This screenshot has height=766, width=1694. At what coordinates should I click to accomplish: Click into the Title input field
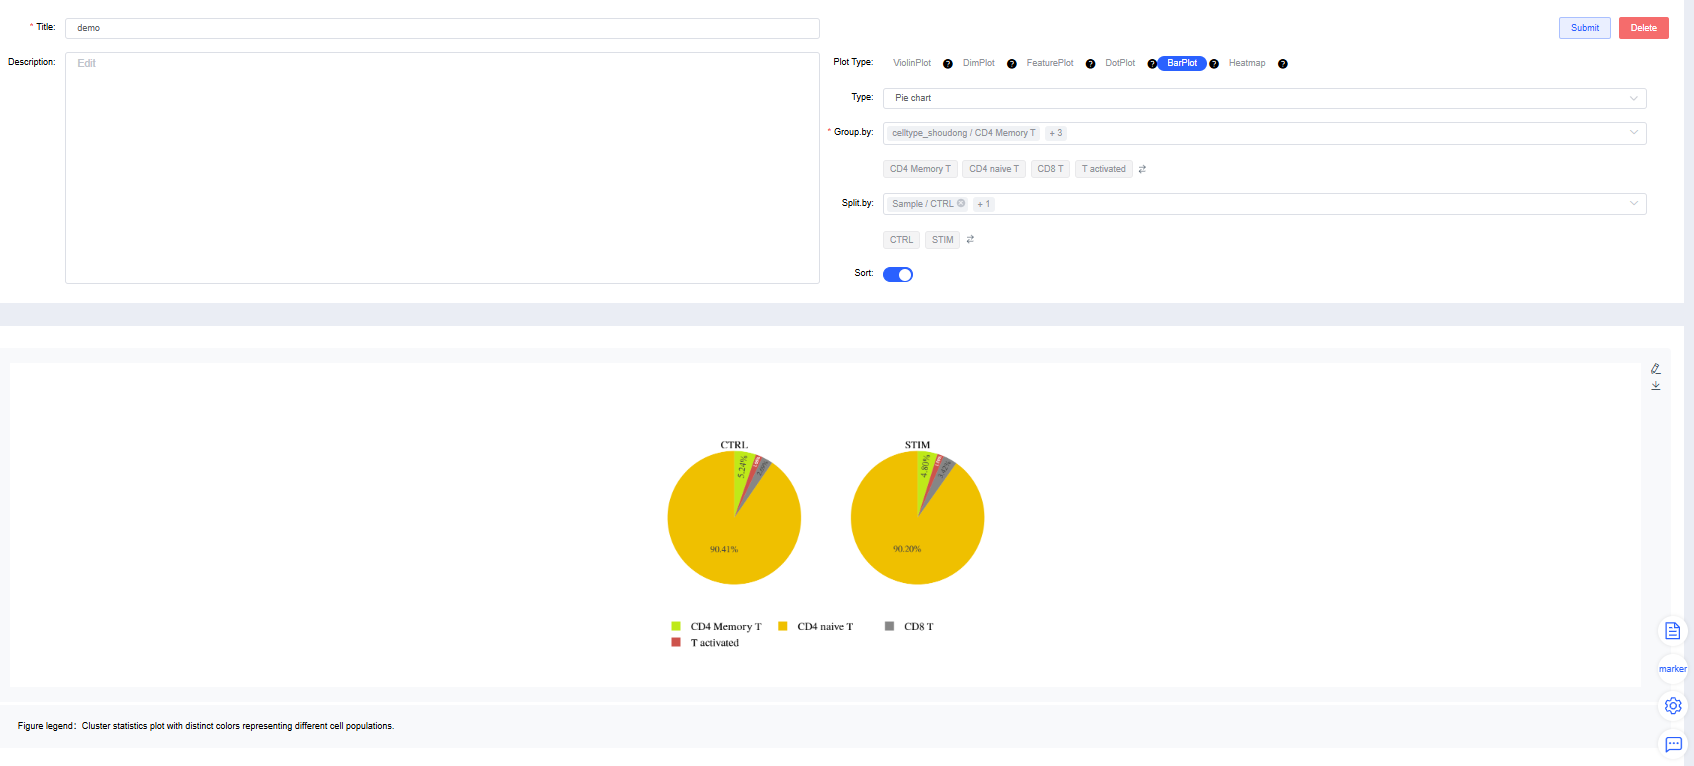(442, 28)
